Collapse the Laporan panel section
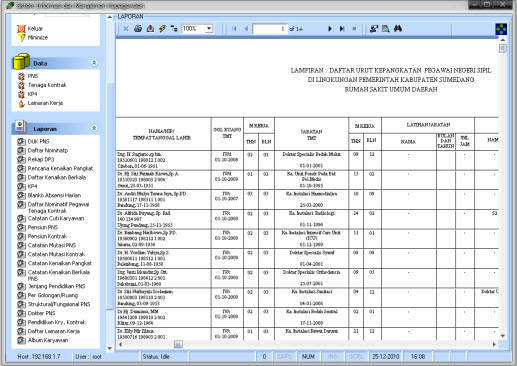The width and height of the screenshot is (517, 366). pos(94,128)
